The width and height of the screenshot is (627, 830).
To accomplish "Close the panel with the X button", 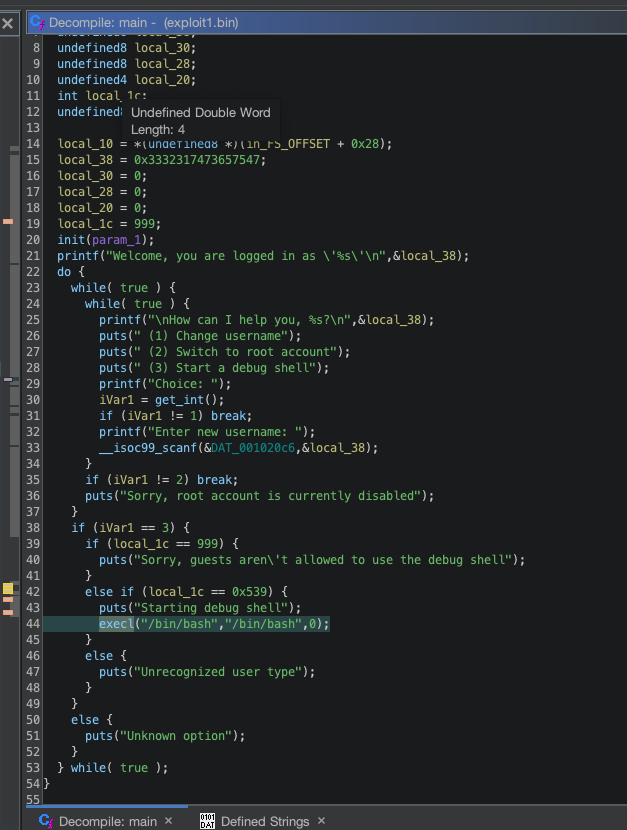I will pos(8,22).
